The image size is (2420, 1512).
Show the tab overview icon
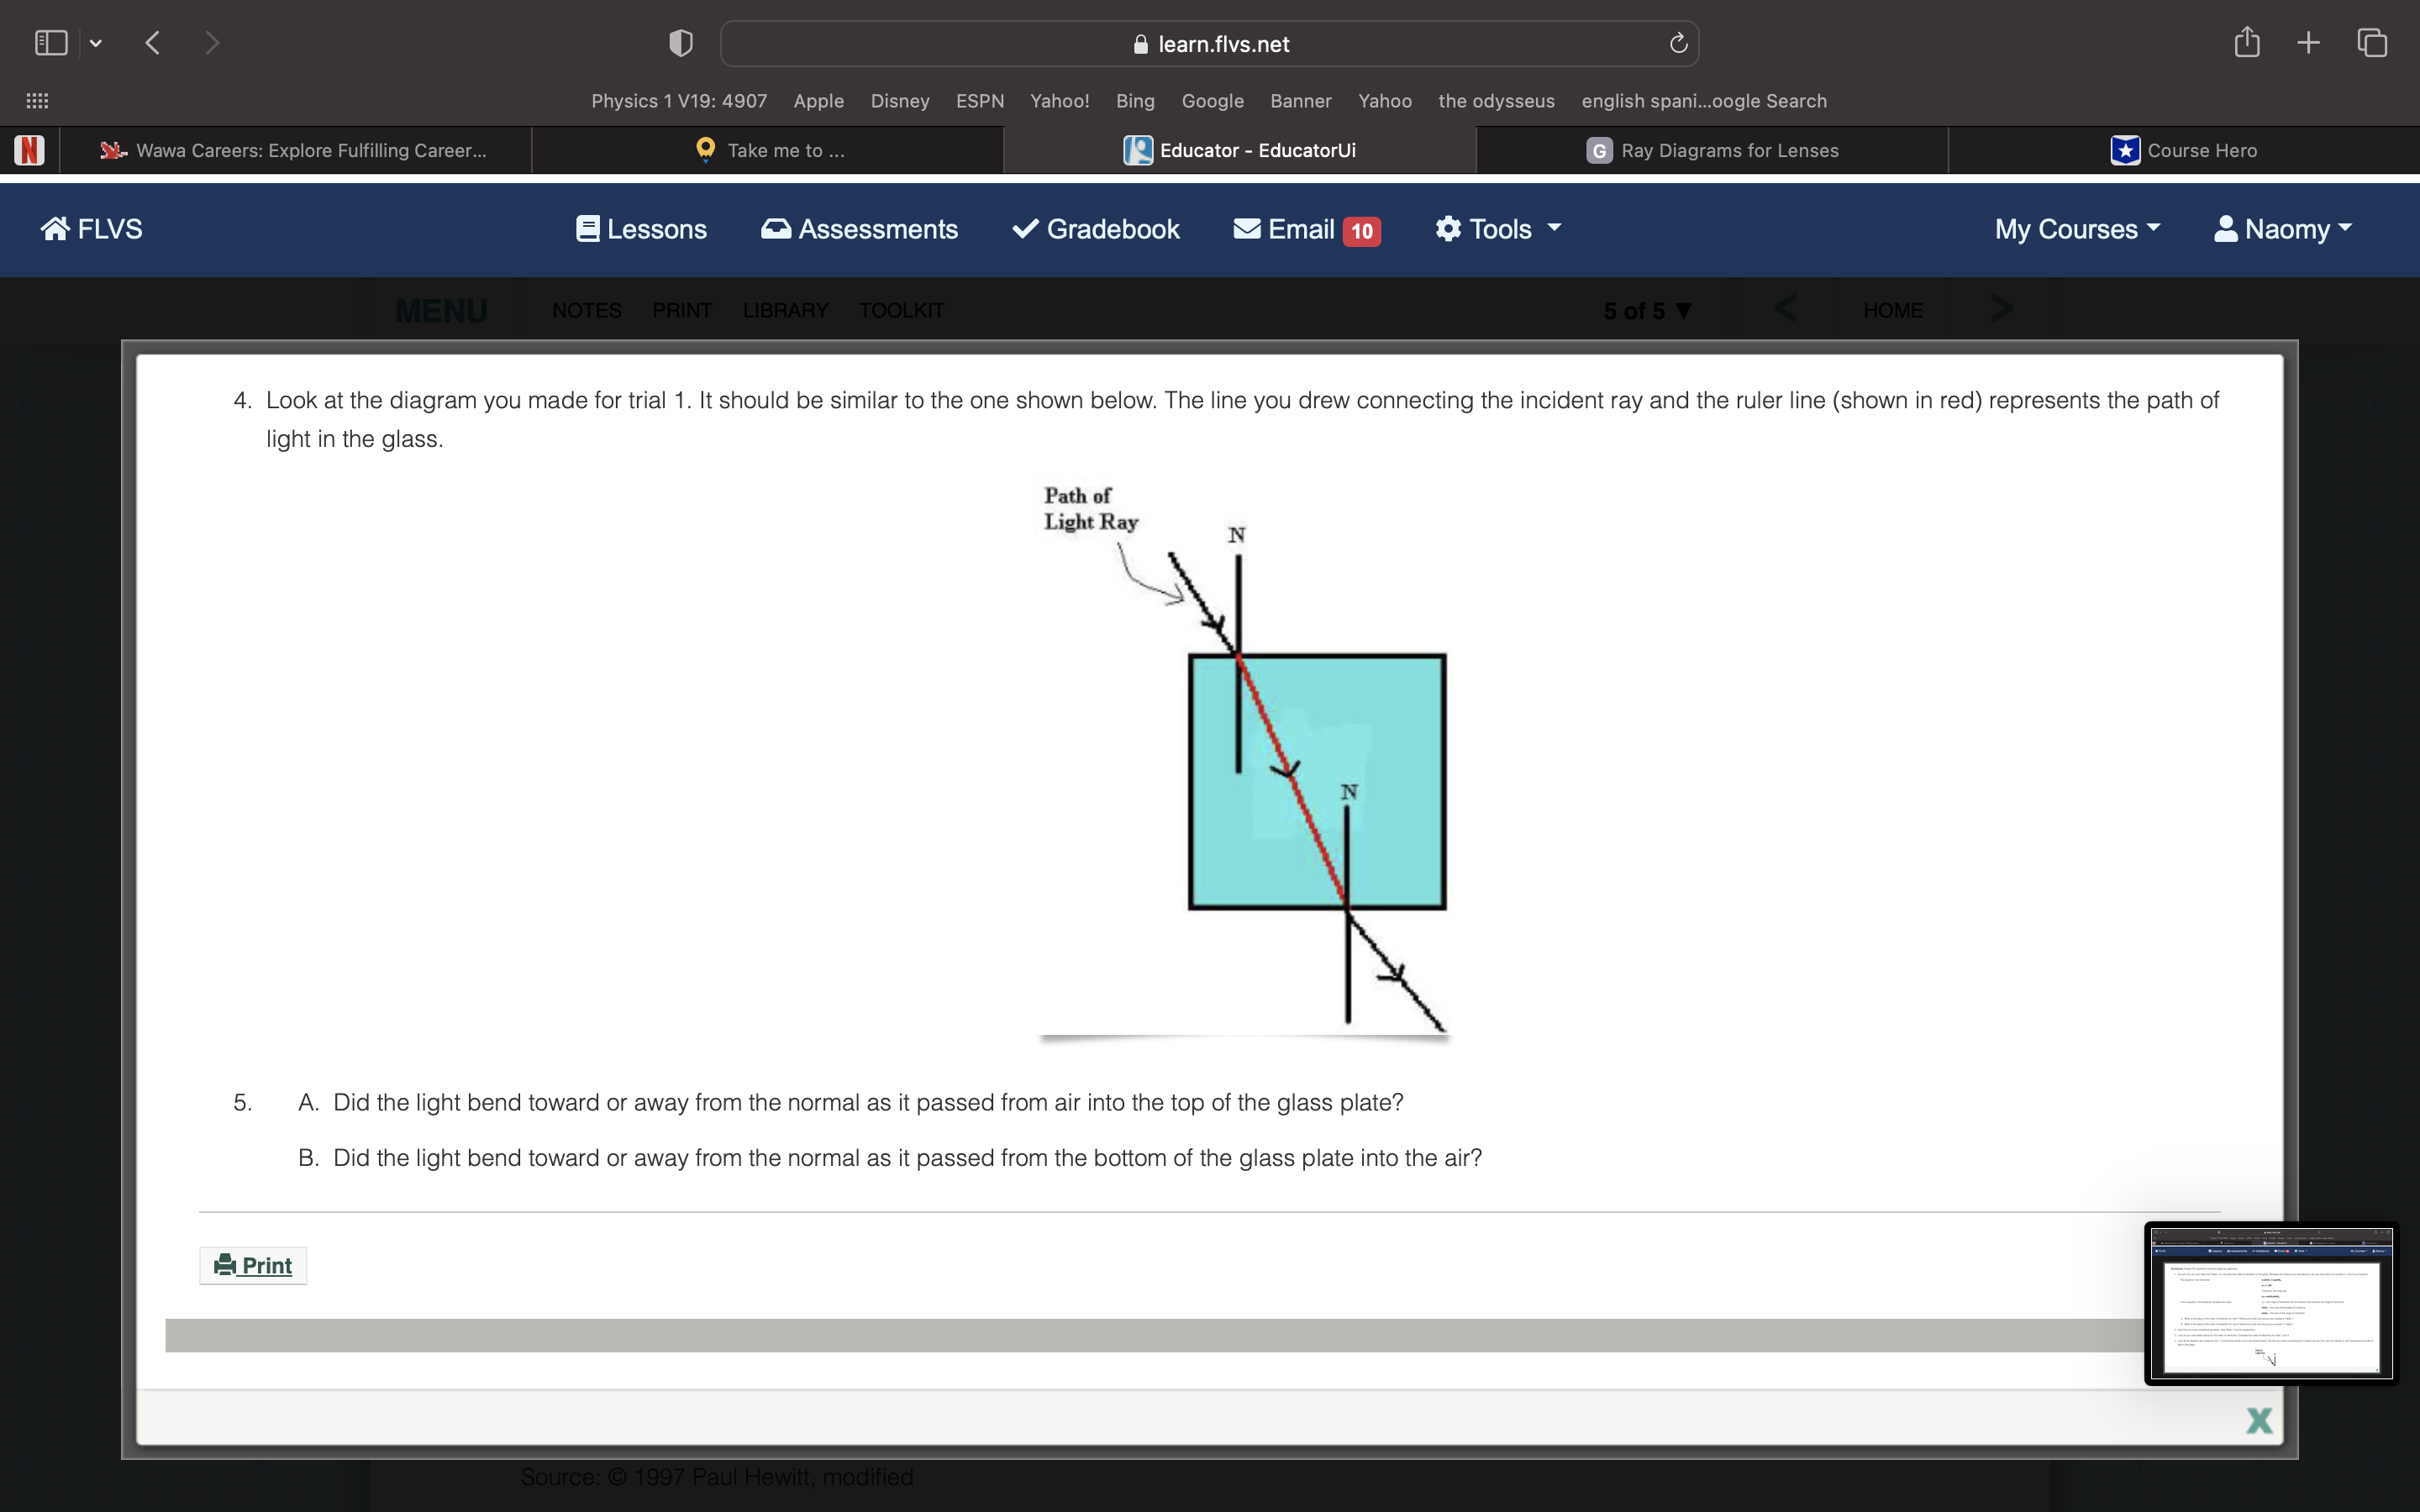2372,42
